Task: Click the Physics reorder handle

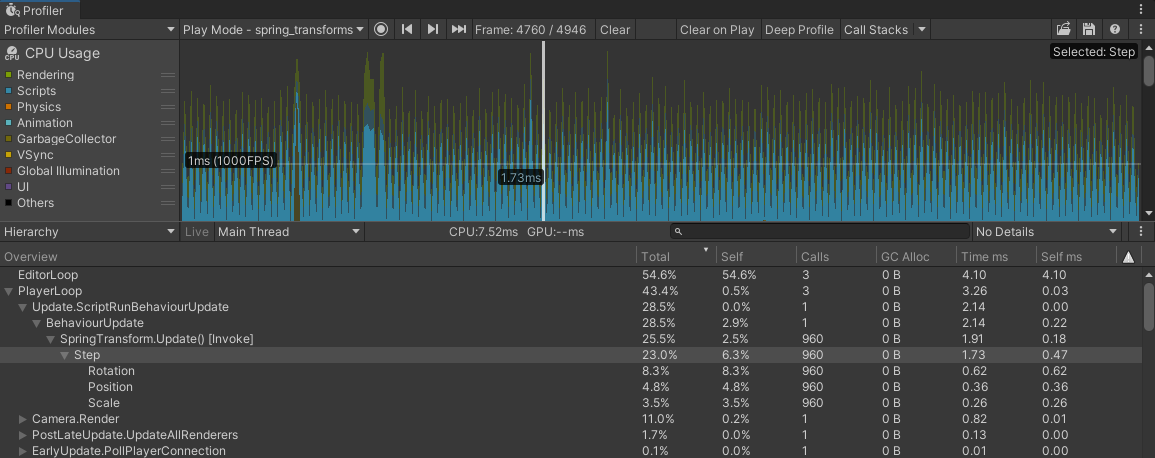Action: point(168,107)
